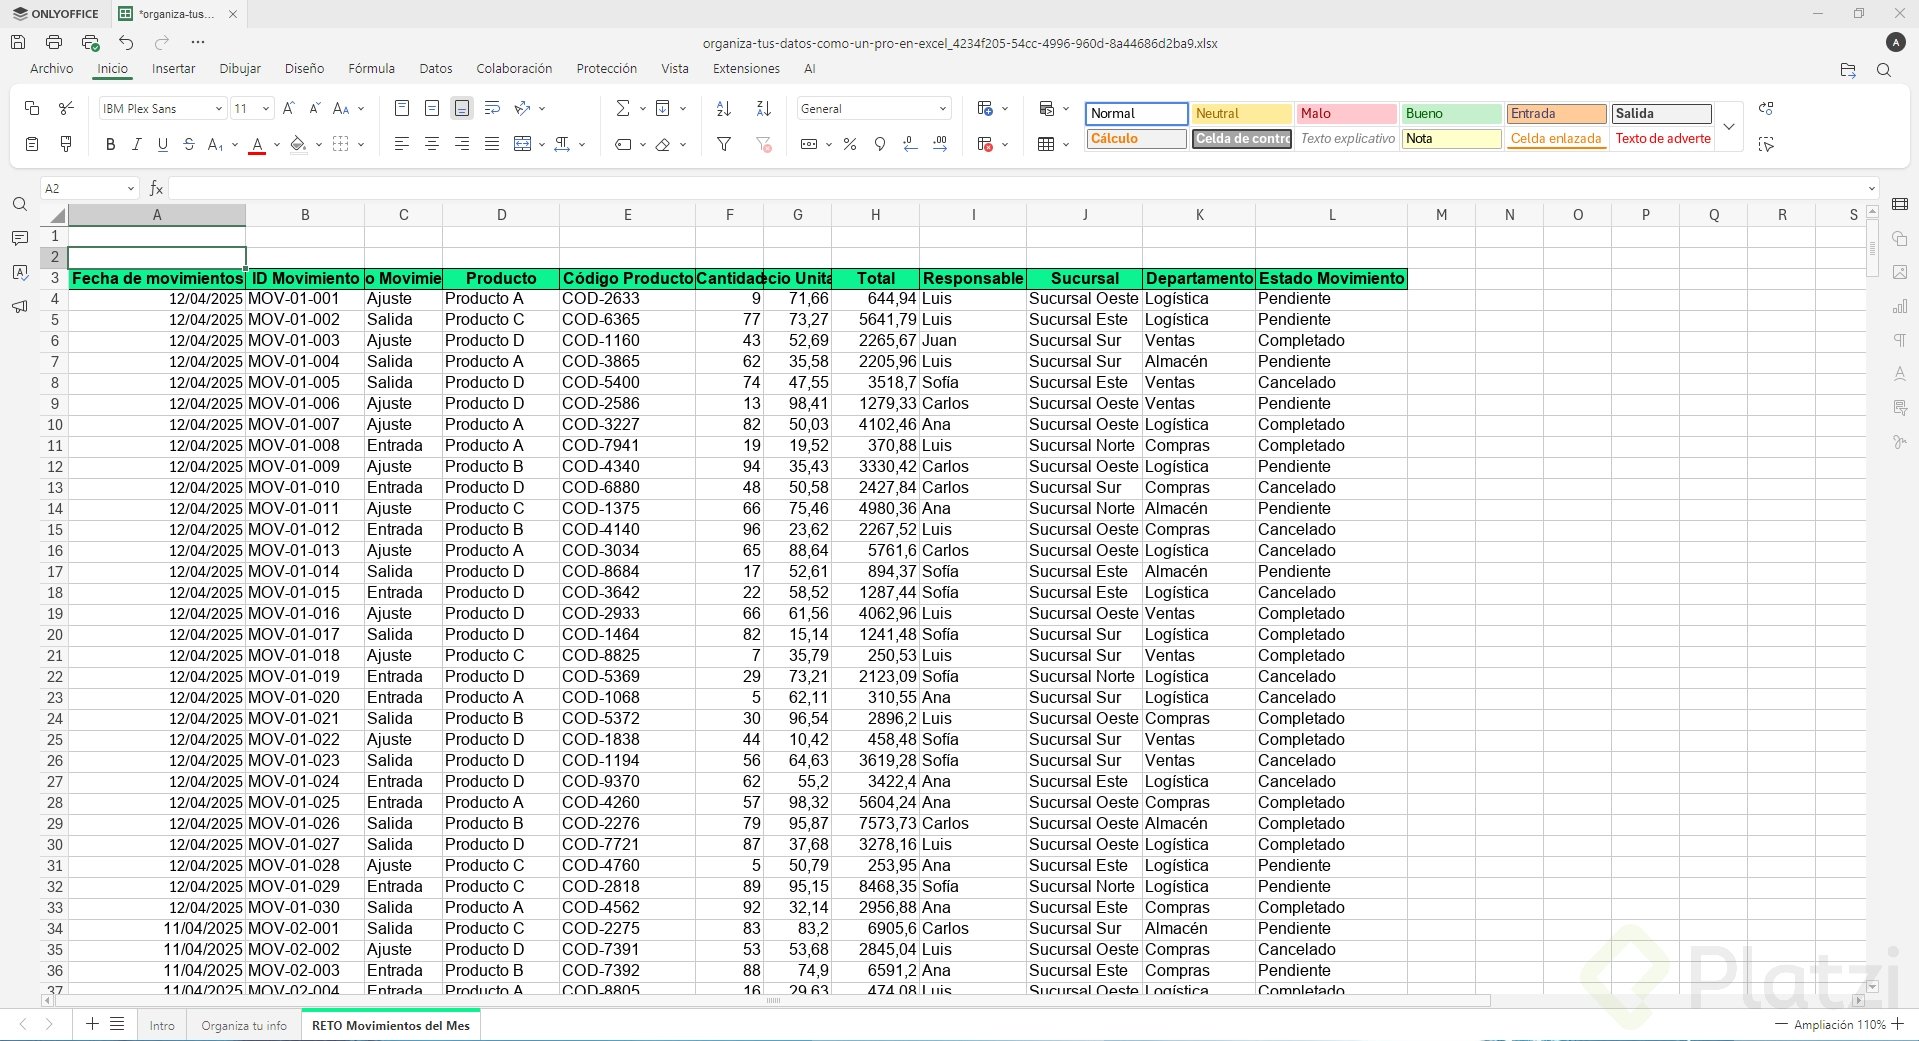
Task: Click the Print icon
Action: [54, 42]
